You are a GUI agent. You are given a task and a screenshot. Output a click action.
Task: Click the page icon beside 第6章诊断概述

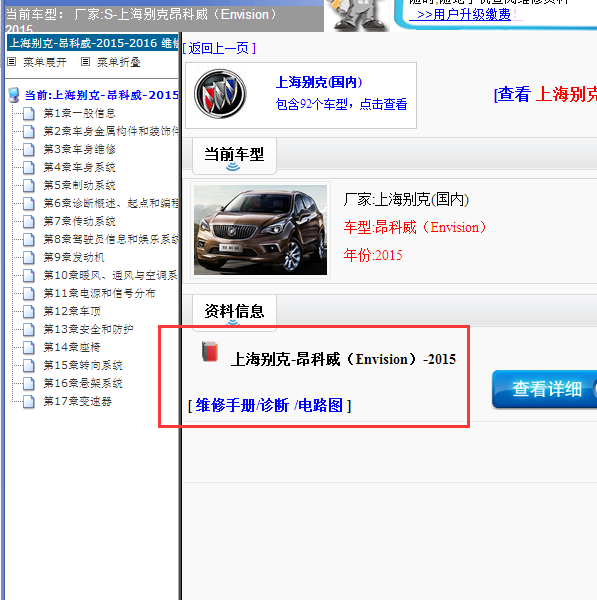pyautogui.click(x=29, y=204)
